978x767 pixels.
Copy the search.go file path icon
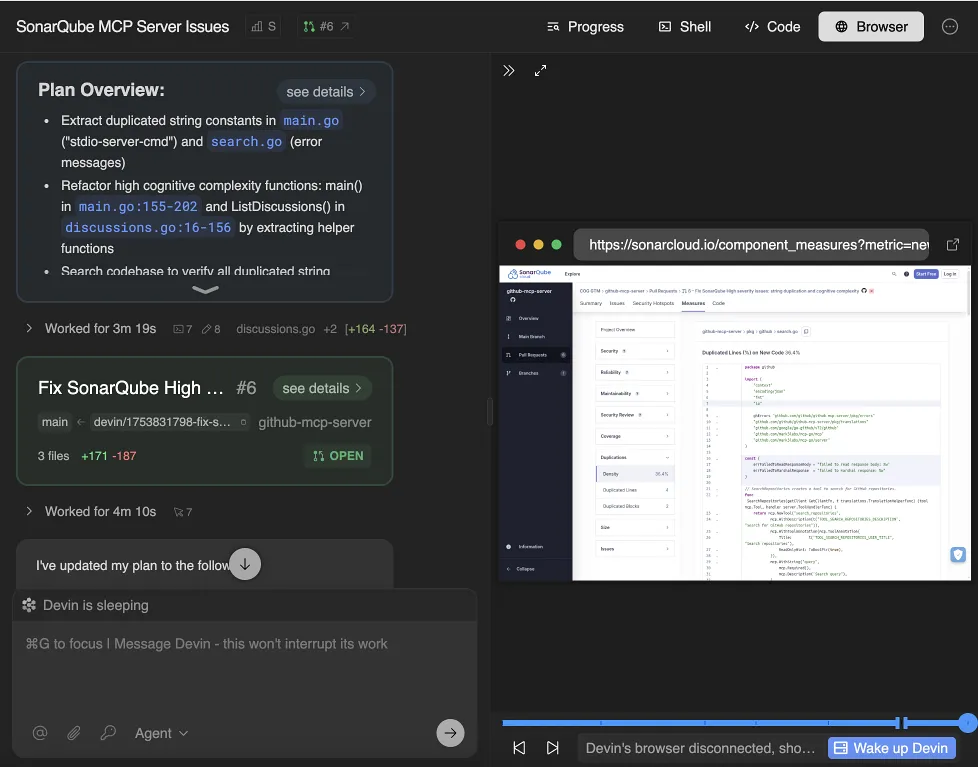(806, 331)
